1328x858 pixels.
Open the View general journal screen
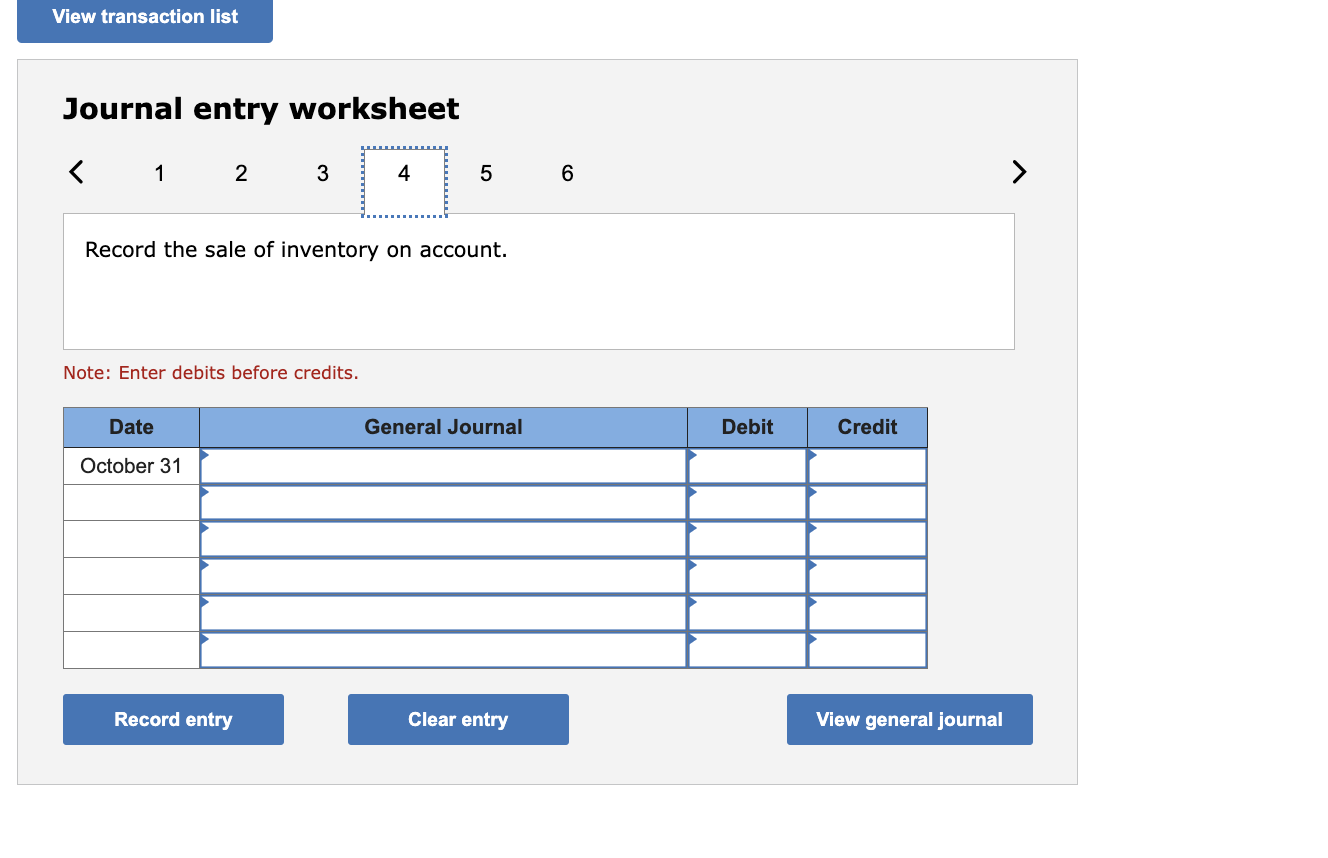click(x=909, y=719)
